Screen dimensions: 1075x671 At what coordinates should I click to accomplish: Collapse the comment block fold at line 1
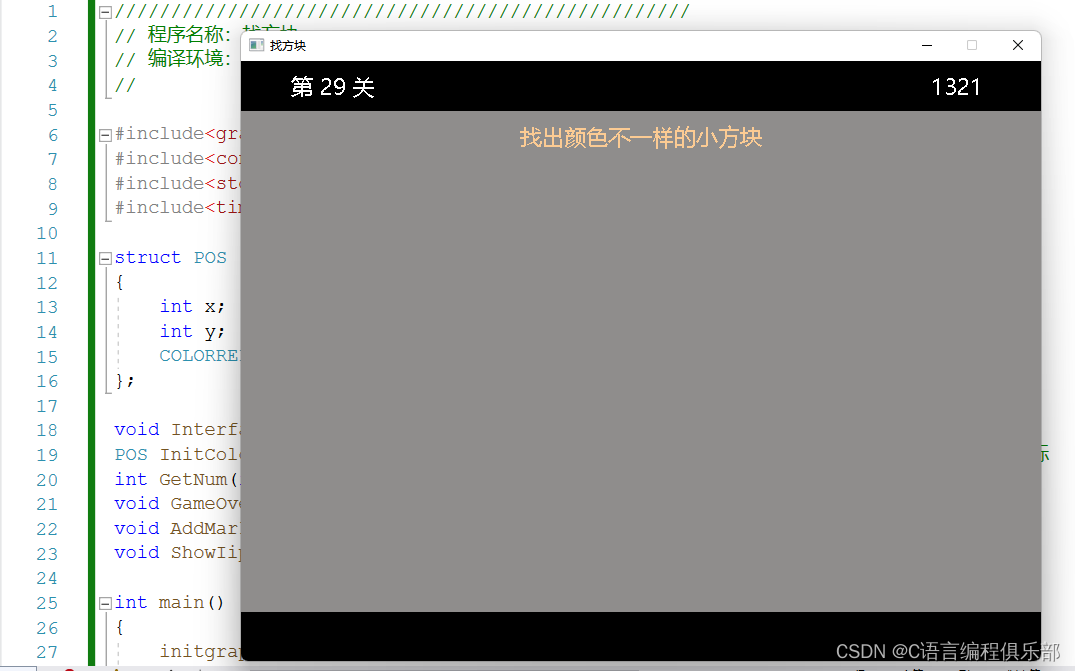click(x=105, y=12)
